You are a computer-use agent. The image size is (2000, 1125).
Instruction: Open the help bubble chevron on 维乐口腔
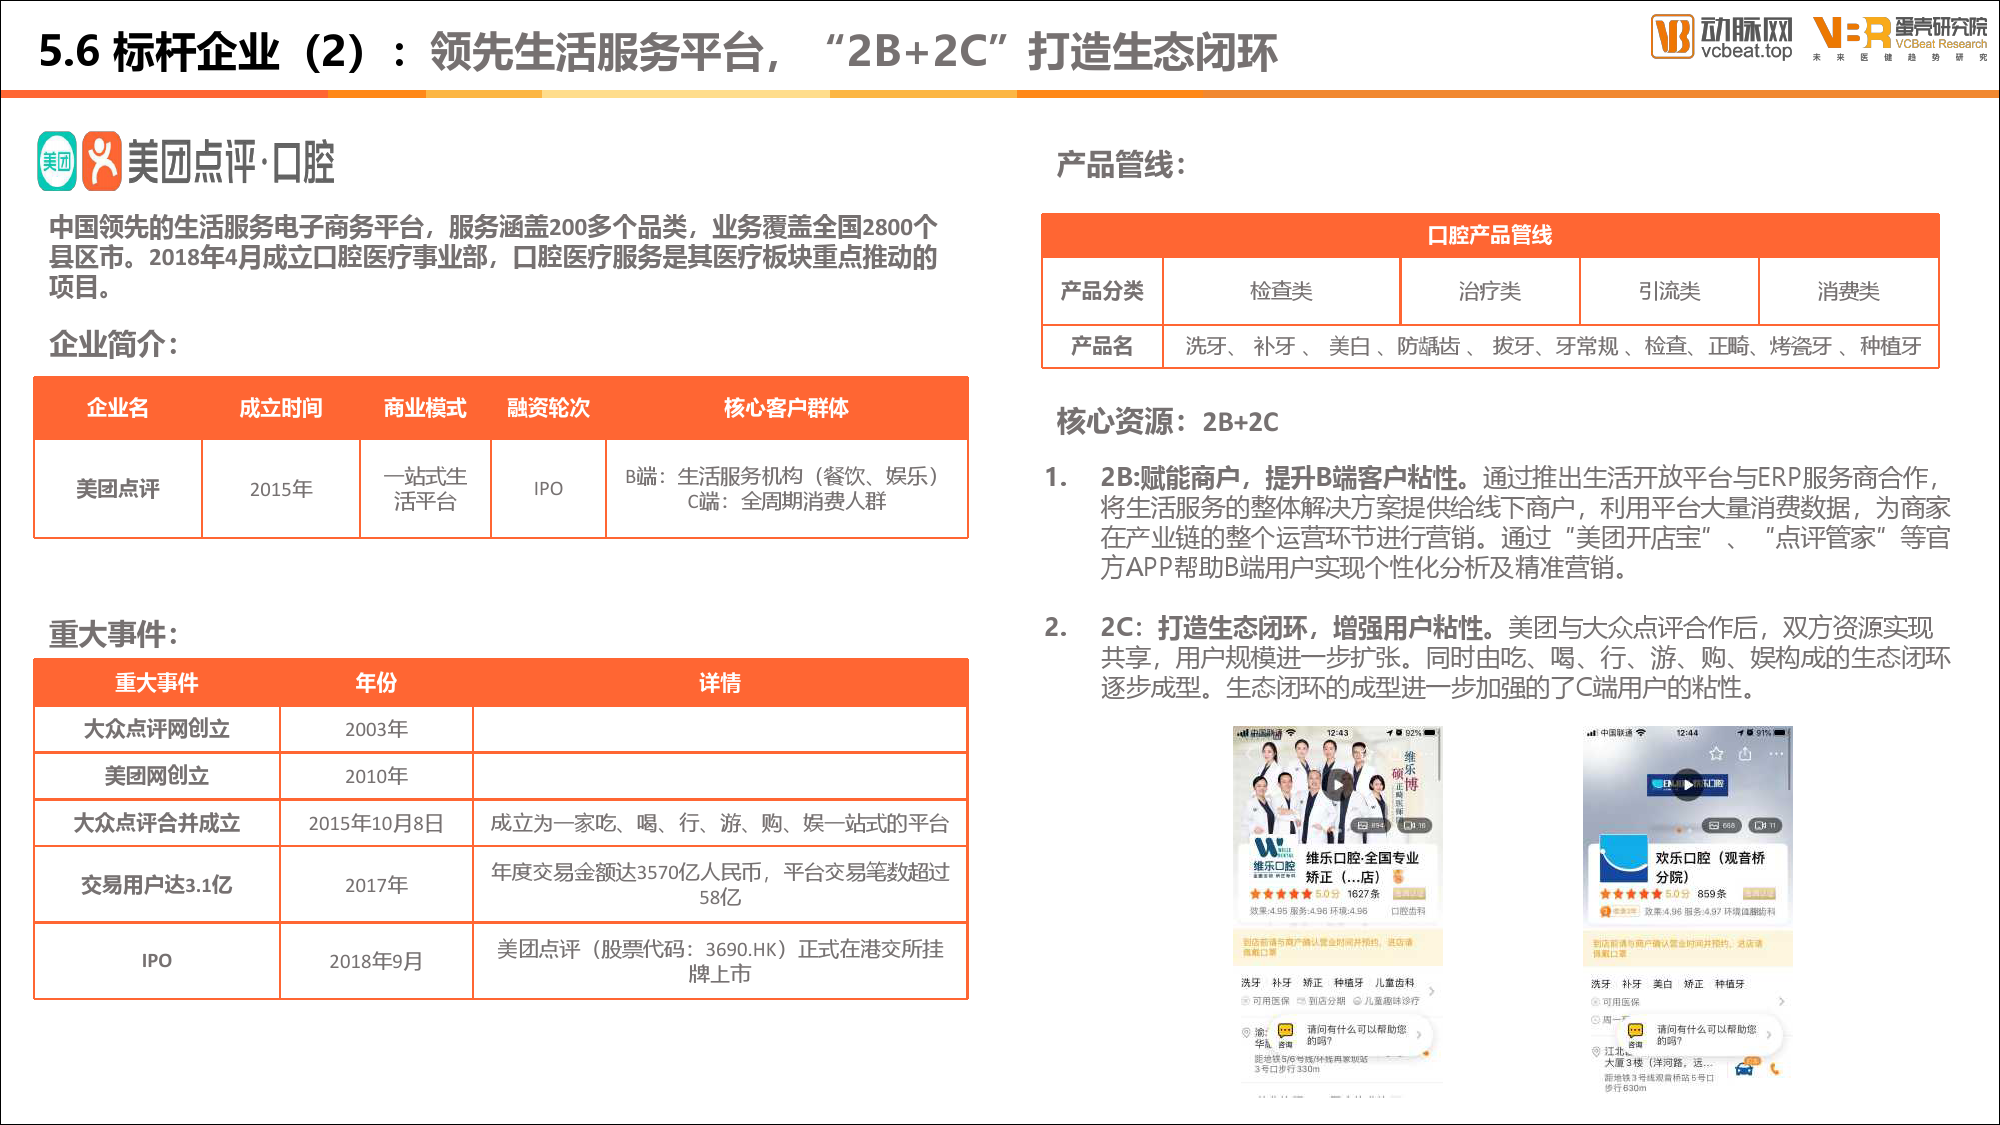pyautogui.click(x=1418, y=1035)
